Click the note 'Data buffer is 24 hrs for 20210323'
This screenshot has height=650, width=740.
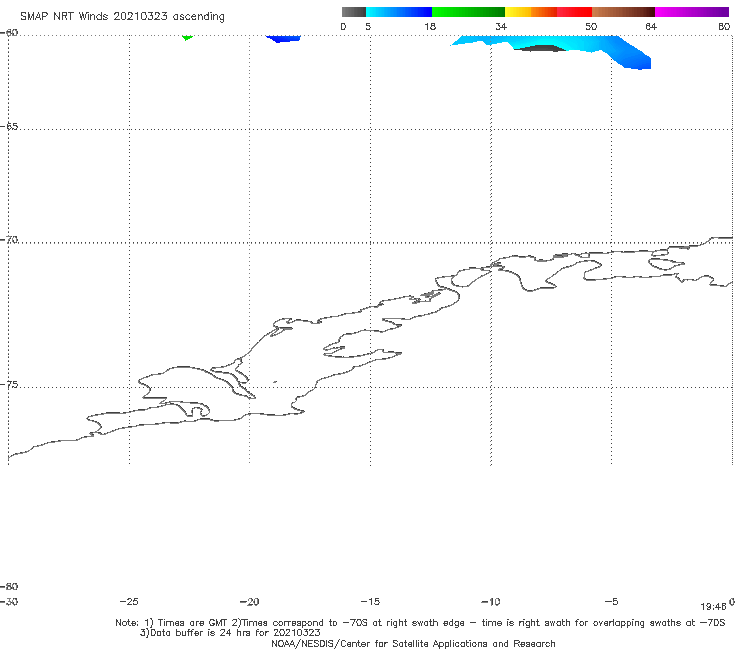[230, 633]
